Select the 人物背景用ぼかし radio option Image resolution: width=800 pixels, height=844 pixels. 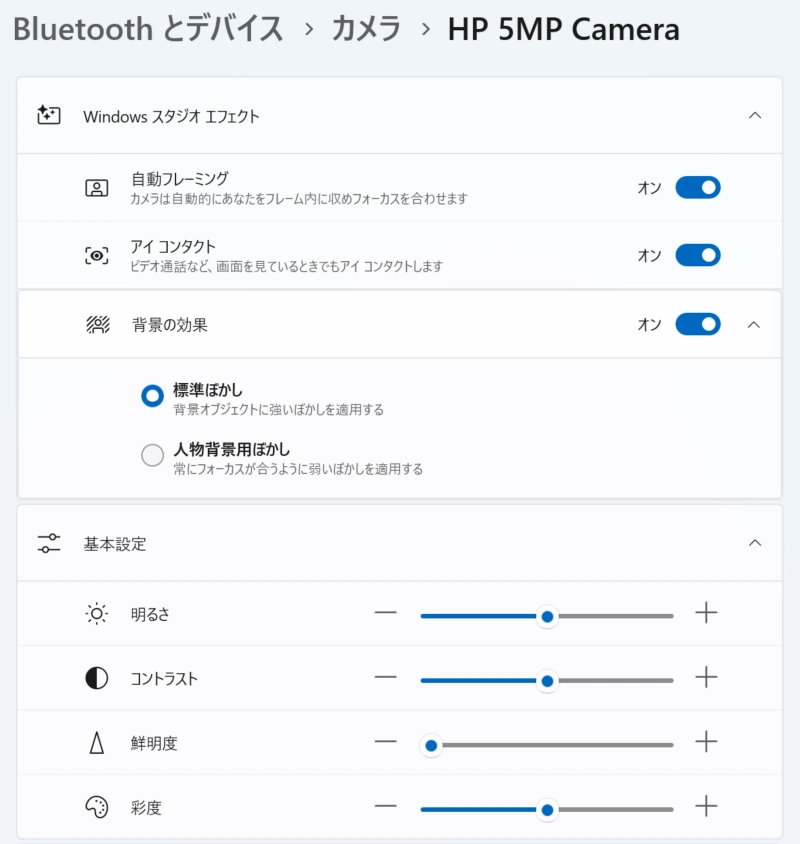click(152, 455)
